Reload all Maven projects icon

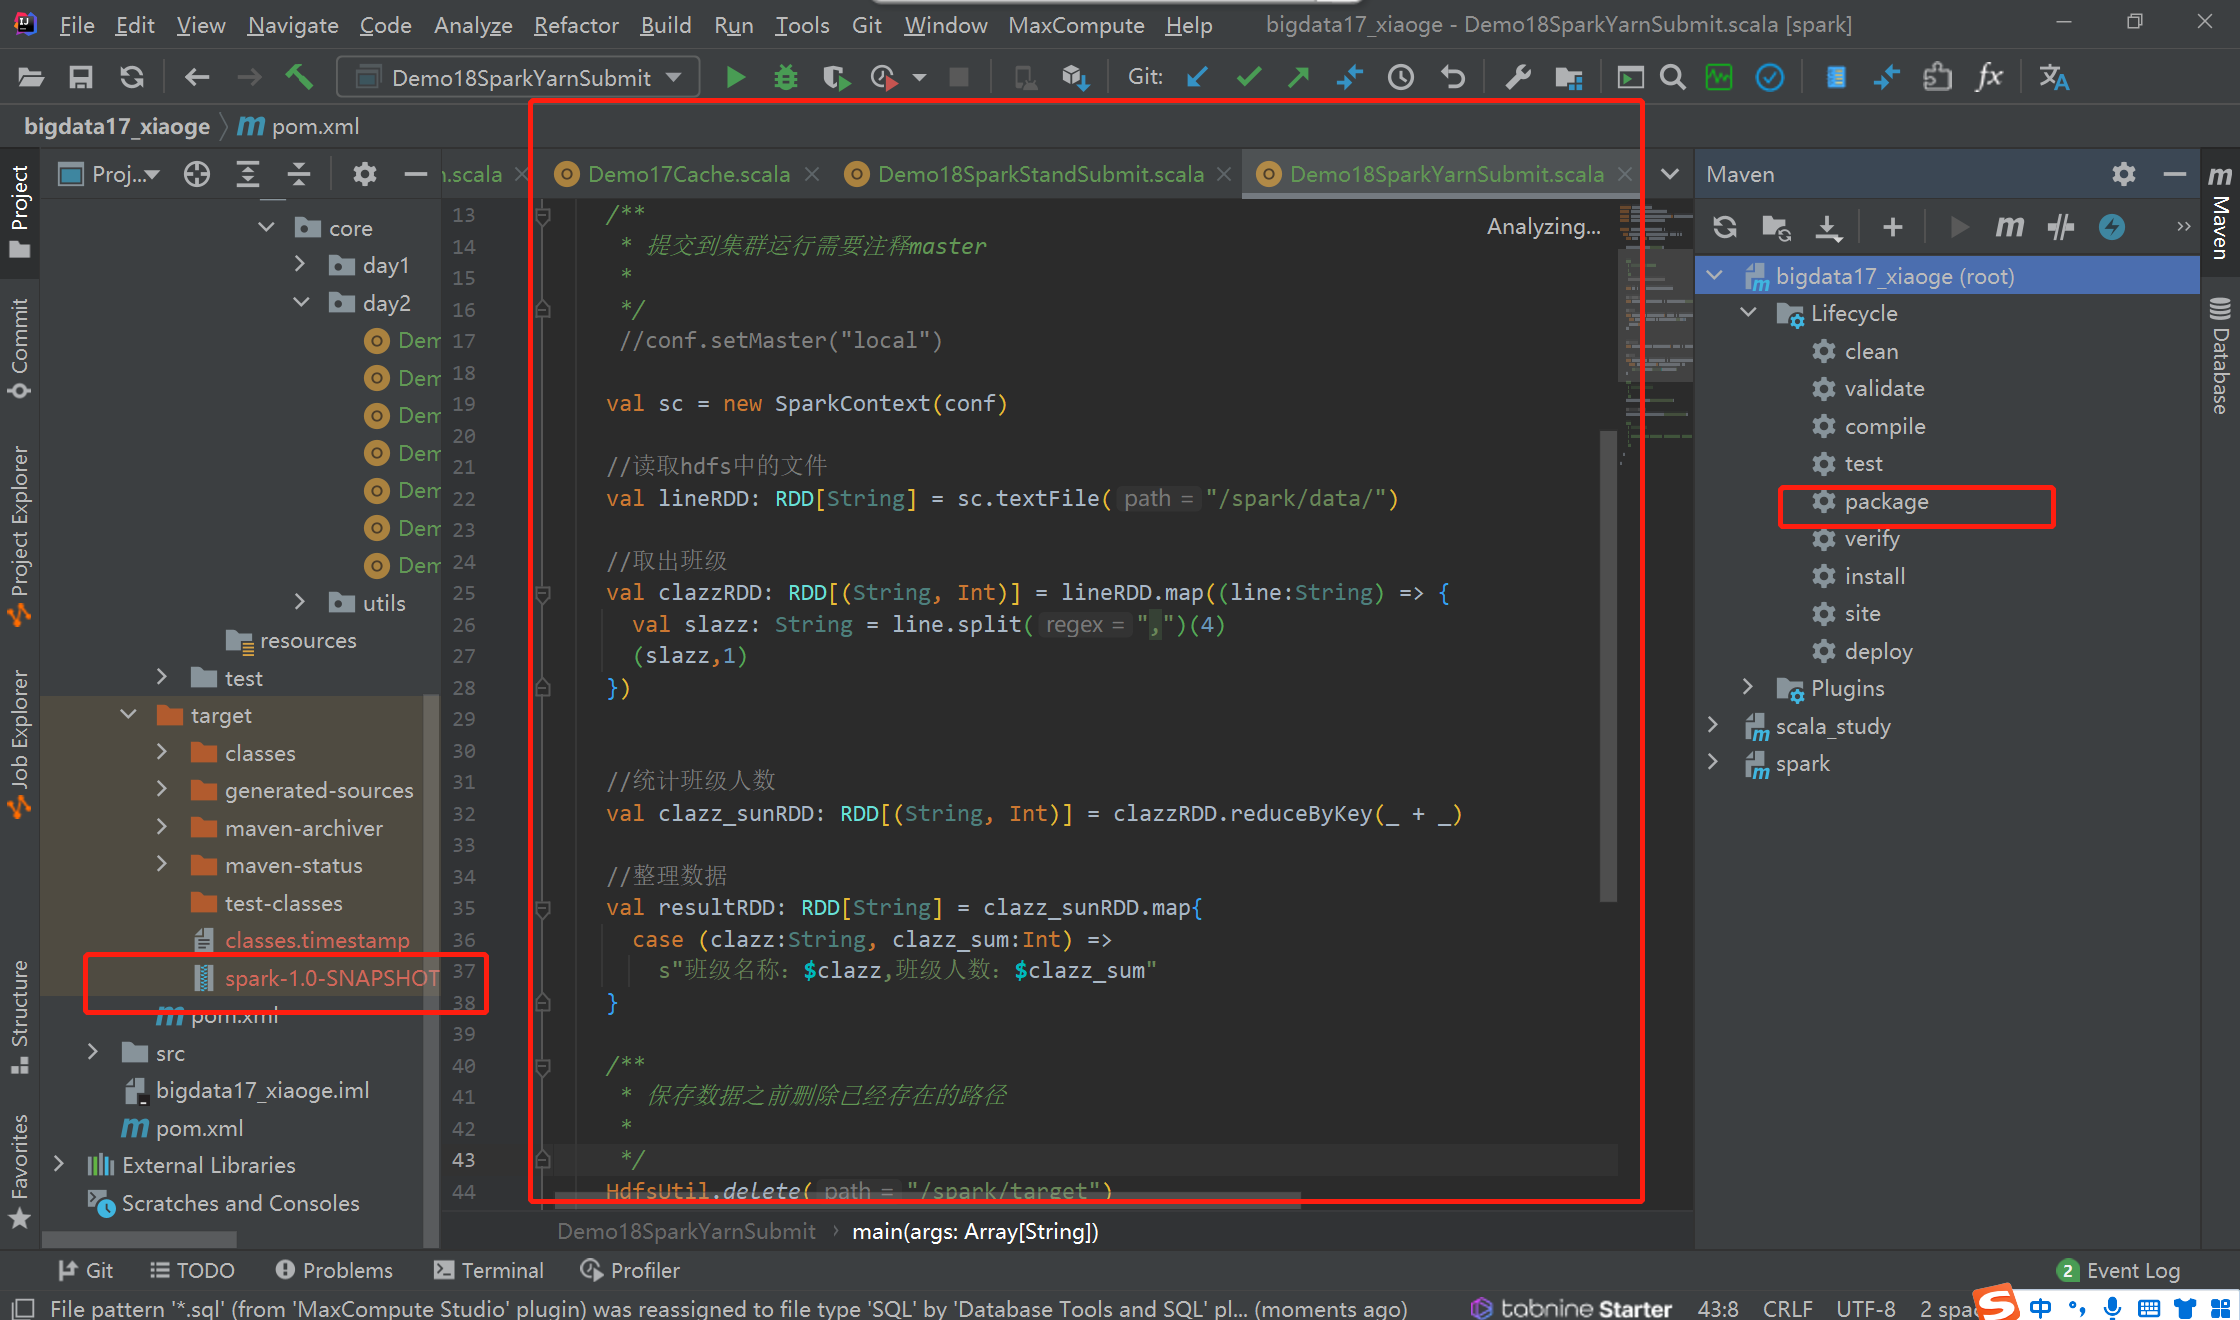click(x=1724, y=227)
